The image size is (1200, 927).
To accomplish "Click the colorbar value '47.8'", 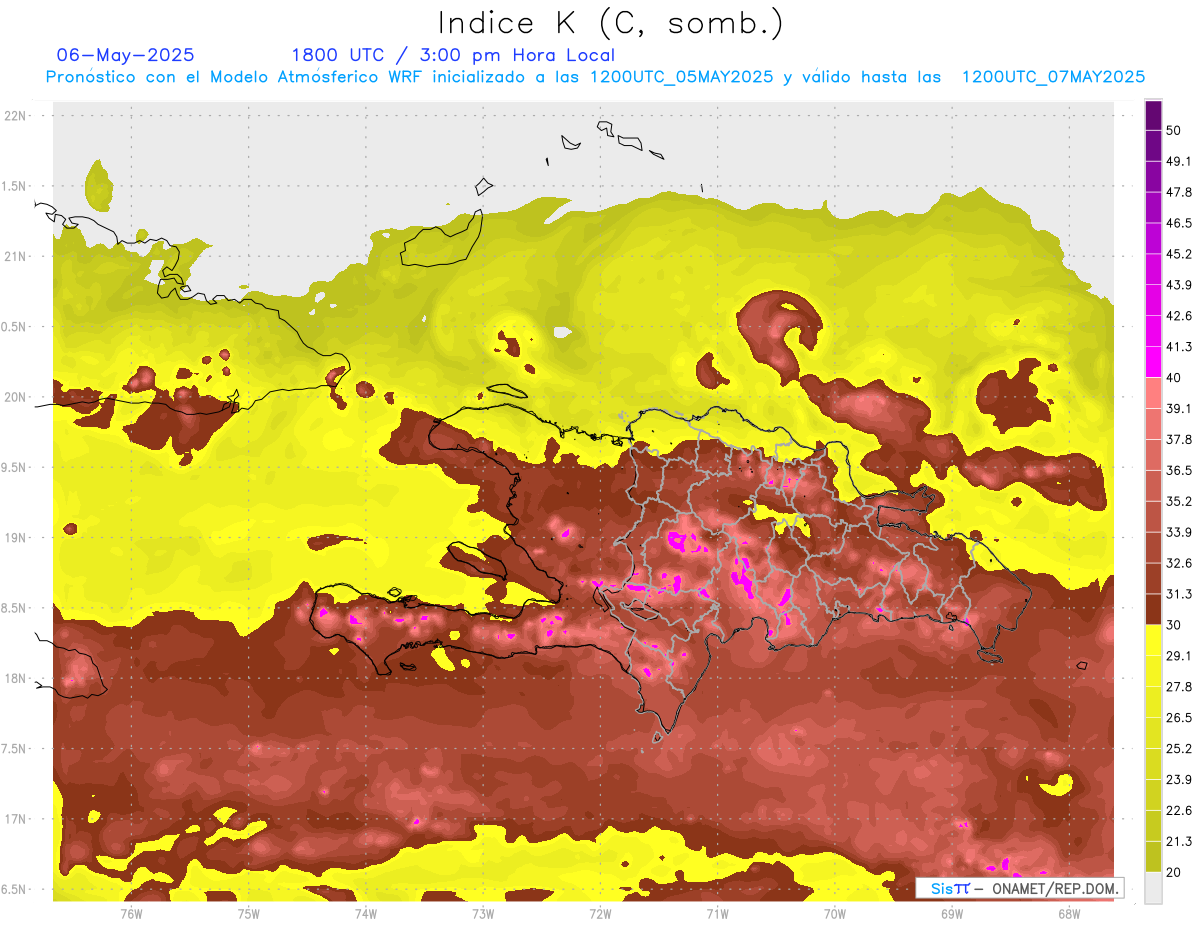I will 1178,193.
